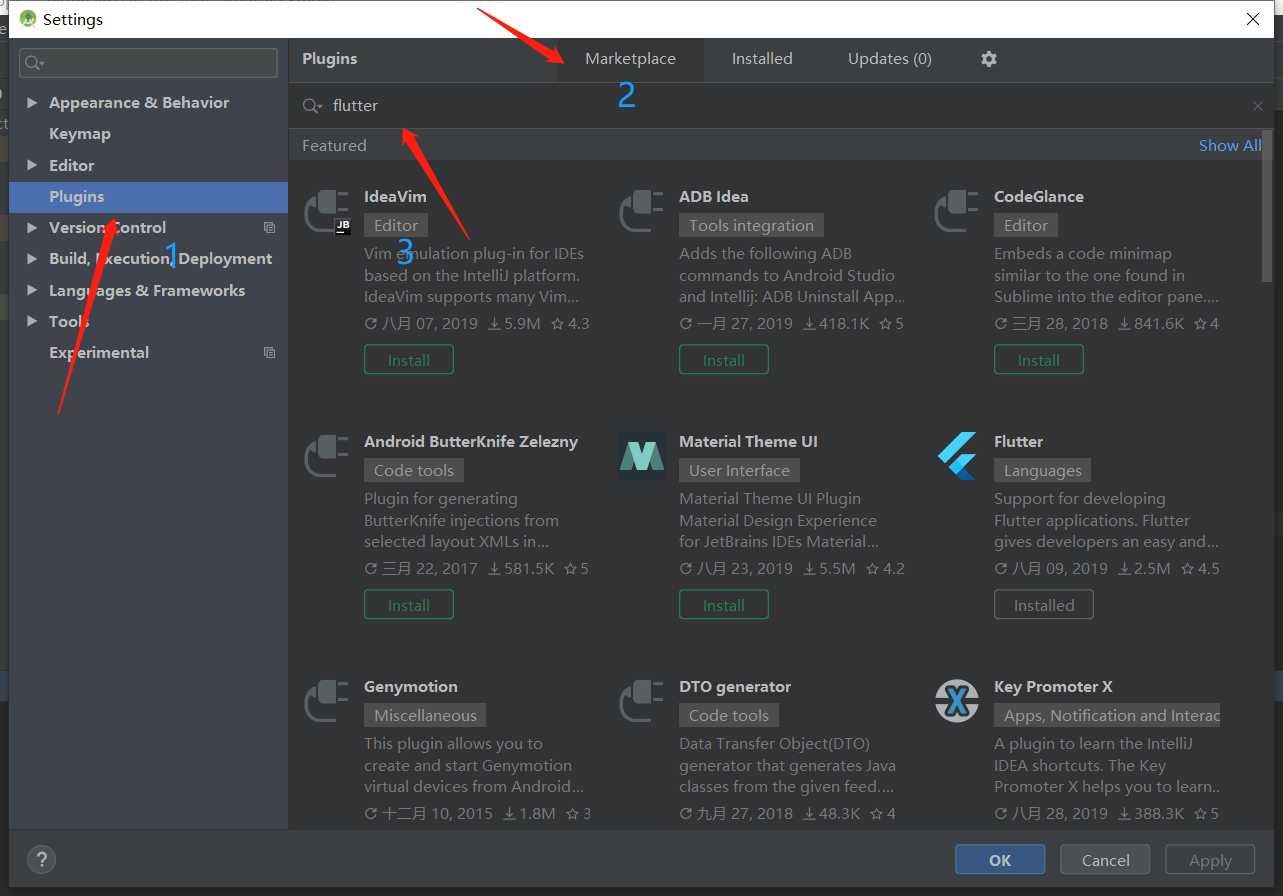Click the Editor tag under IdeaVim

click(x=396, y=226)
